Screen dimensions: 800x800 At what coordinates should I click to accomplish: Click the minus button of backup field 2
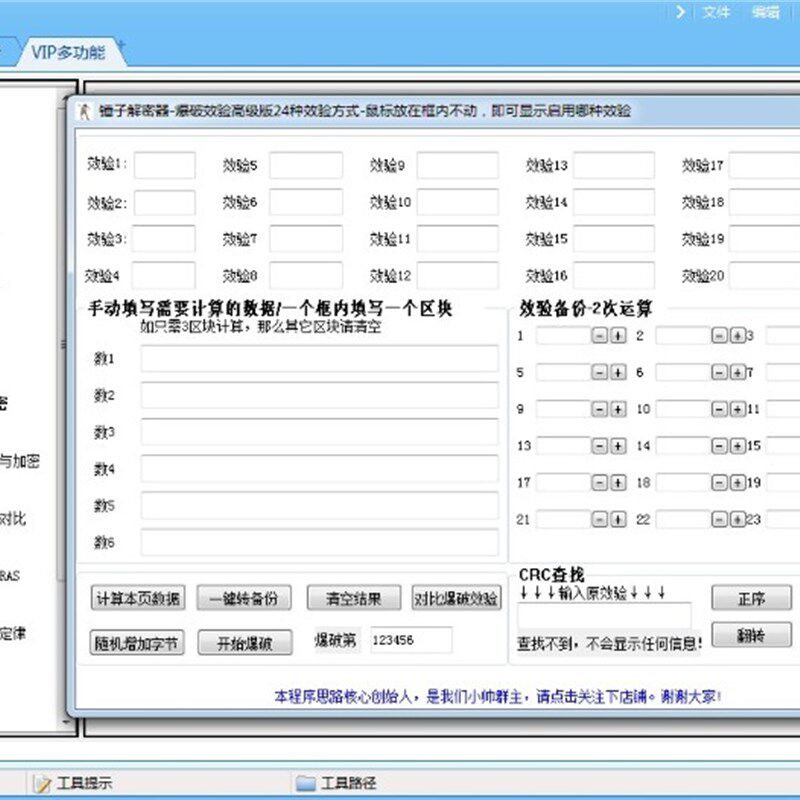pyautogui.click(x=719, y=336)
